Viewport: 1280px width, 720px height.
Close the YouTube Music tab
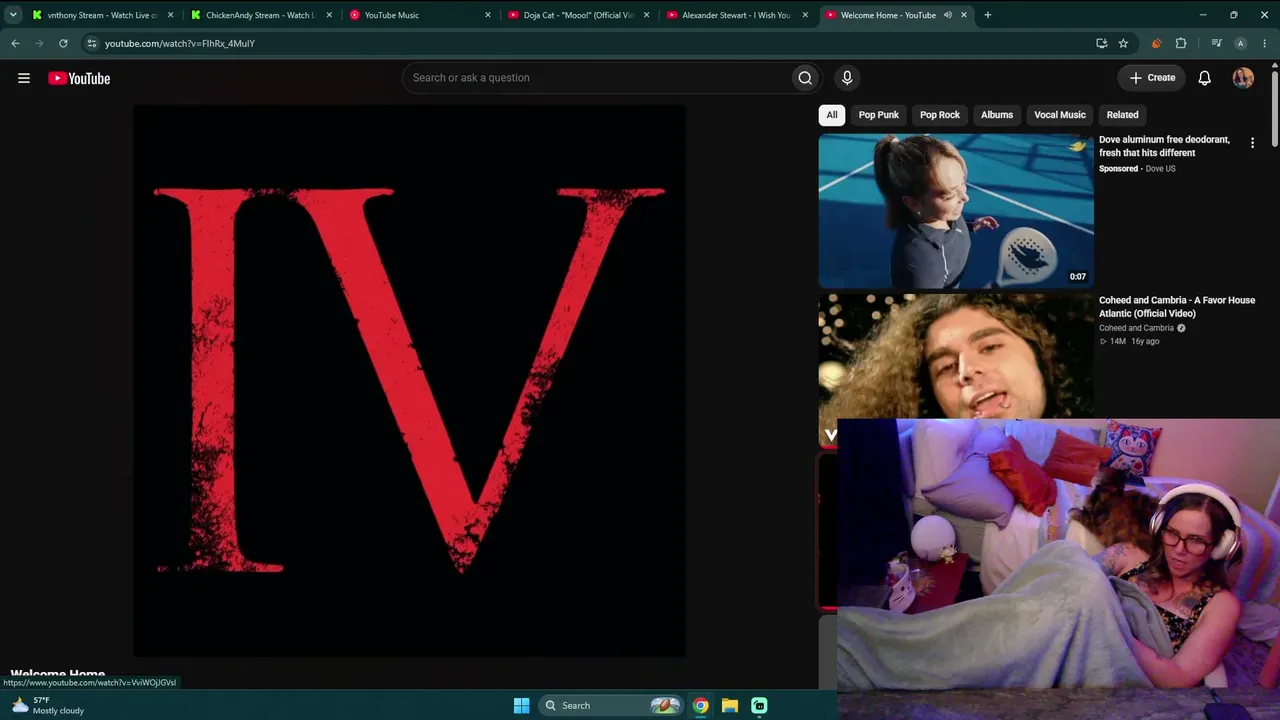(488, 15)
